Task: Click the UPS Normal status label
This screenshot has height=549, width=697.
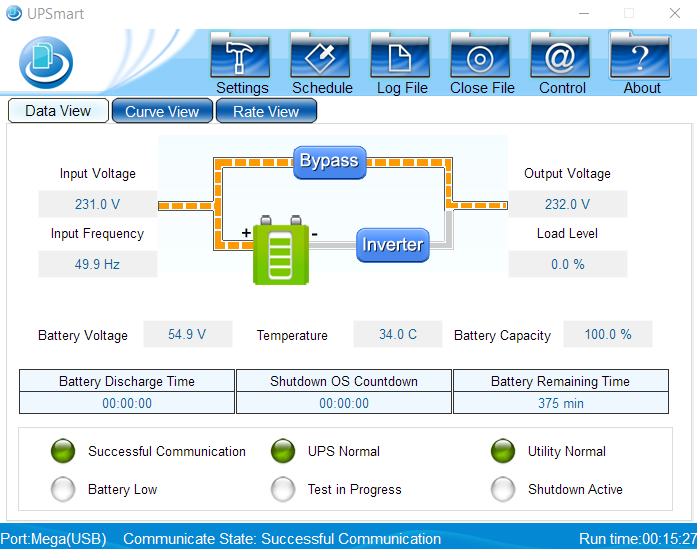Action: pyautogui.click(x=344, y=451)
